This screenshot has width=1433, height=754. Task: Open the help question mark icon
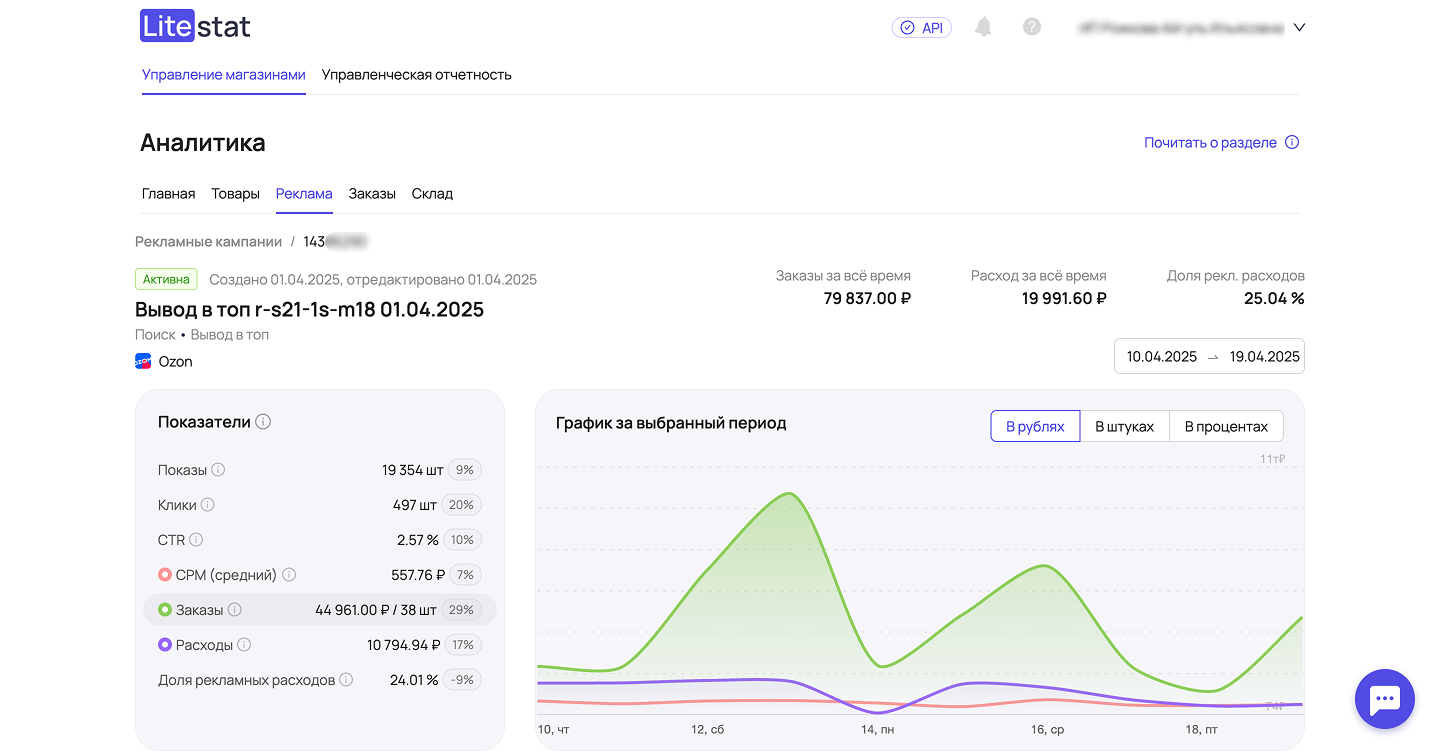pos(1032,27)
